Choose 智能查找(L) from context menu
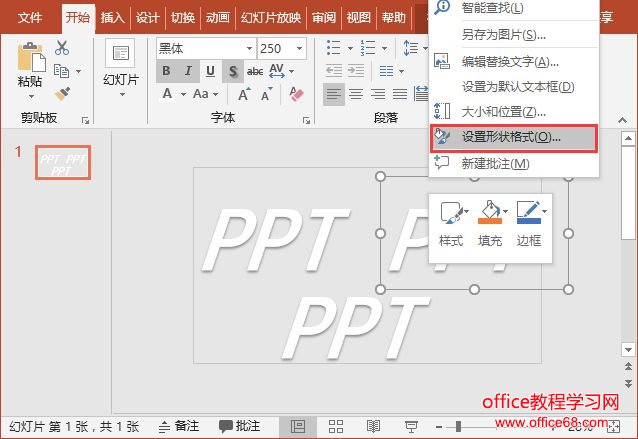 pyautogui.click(x=514, y=8)
